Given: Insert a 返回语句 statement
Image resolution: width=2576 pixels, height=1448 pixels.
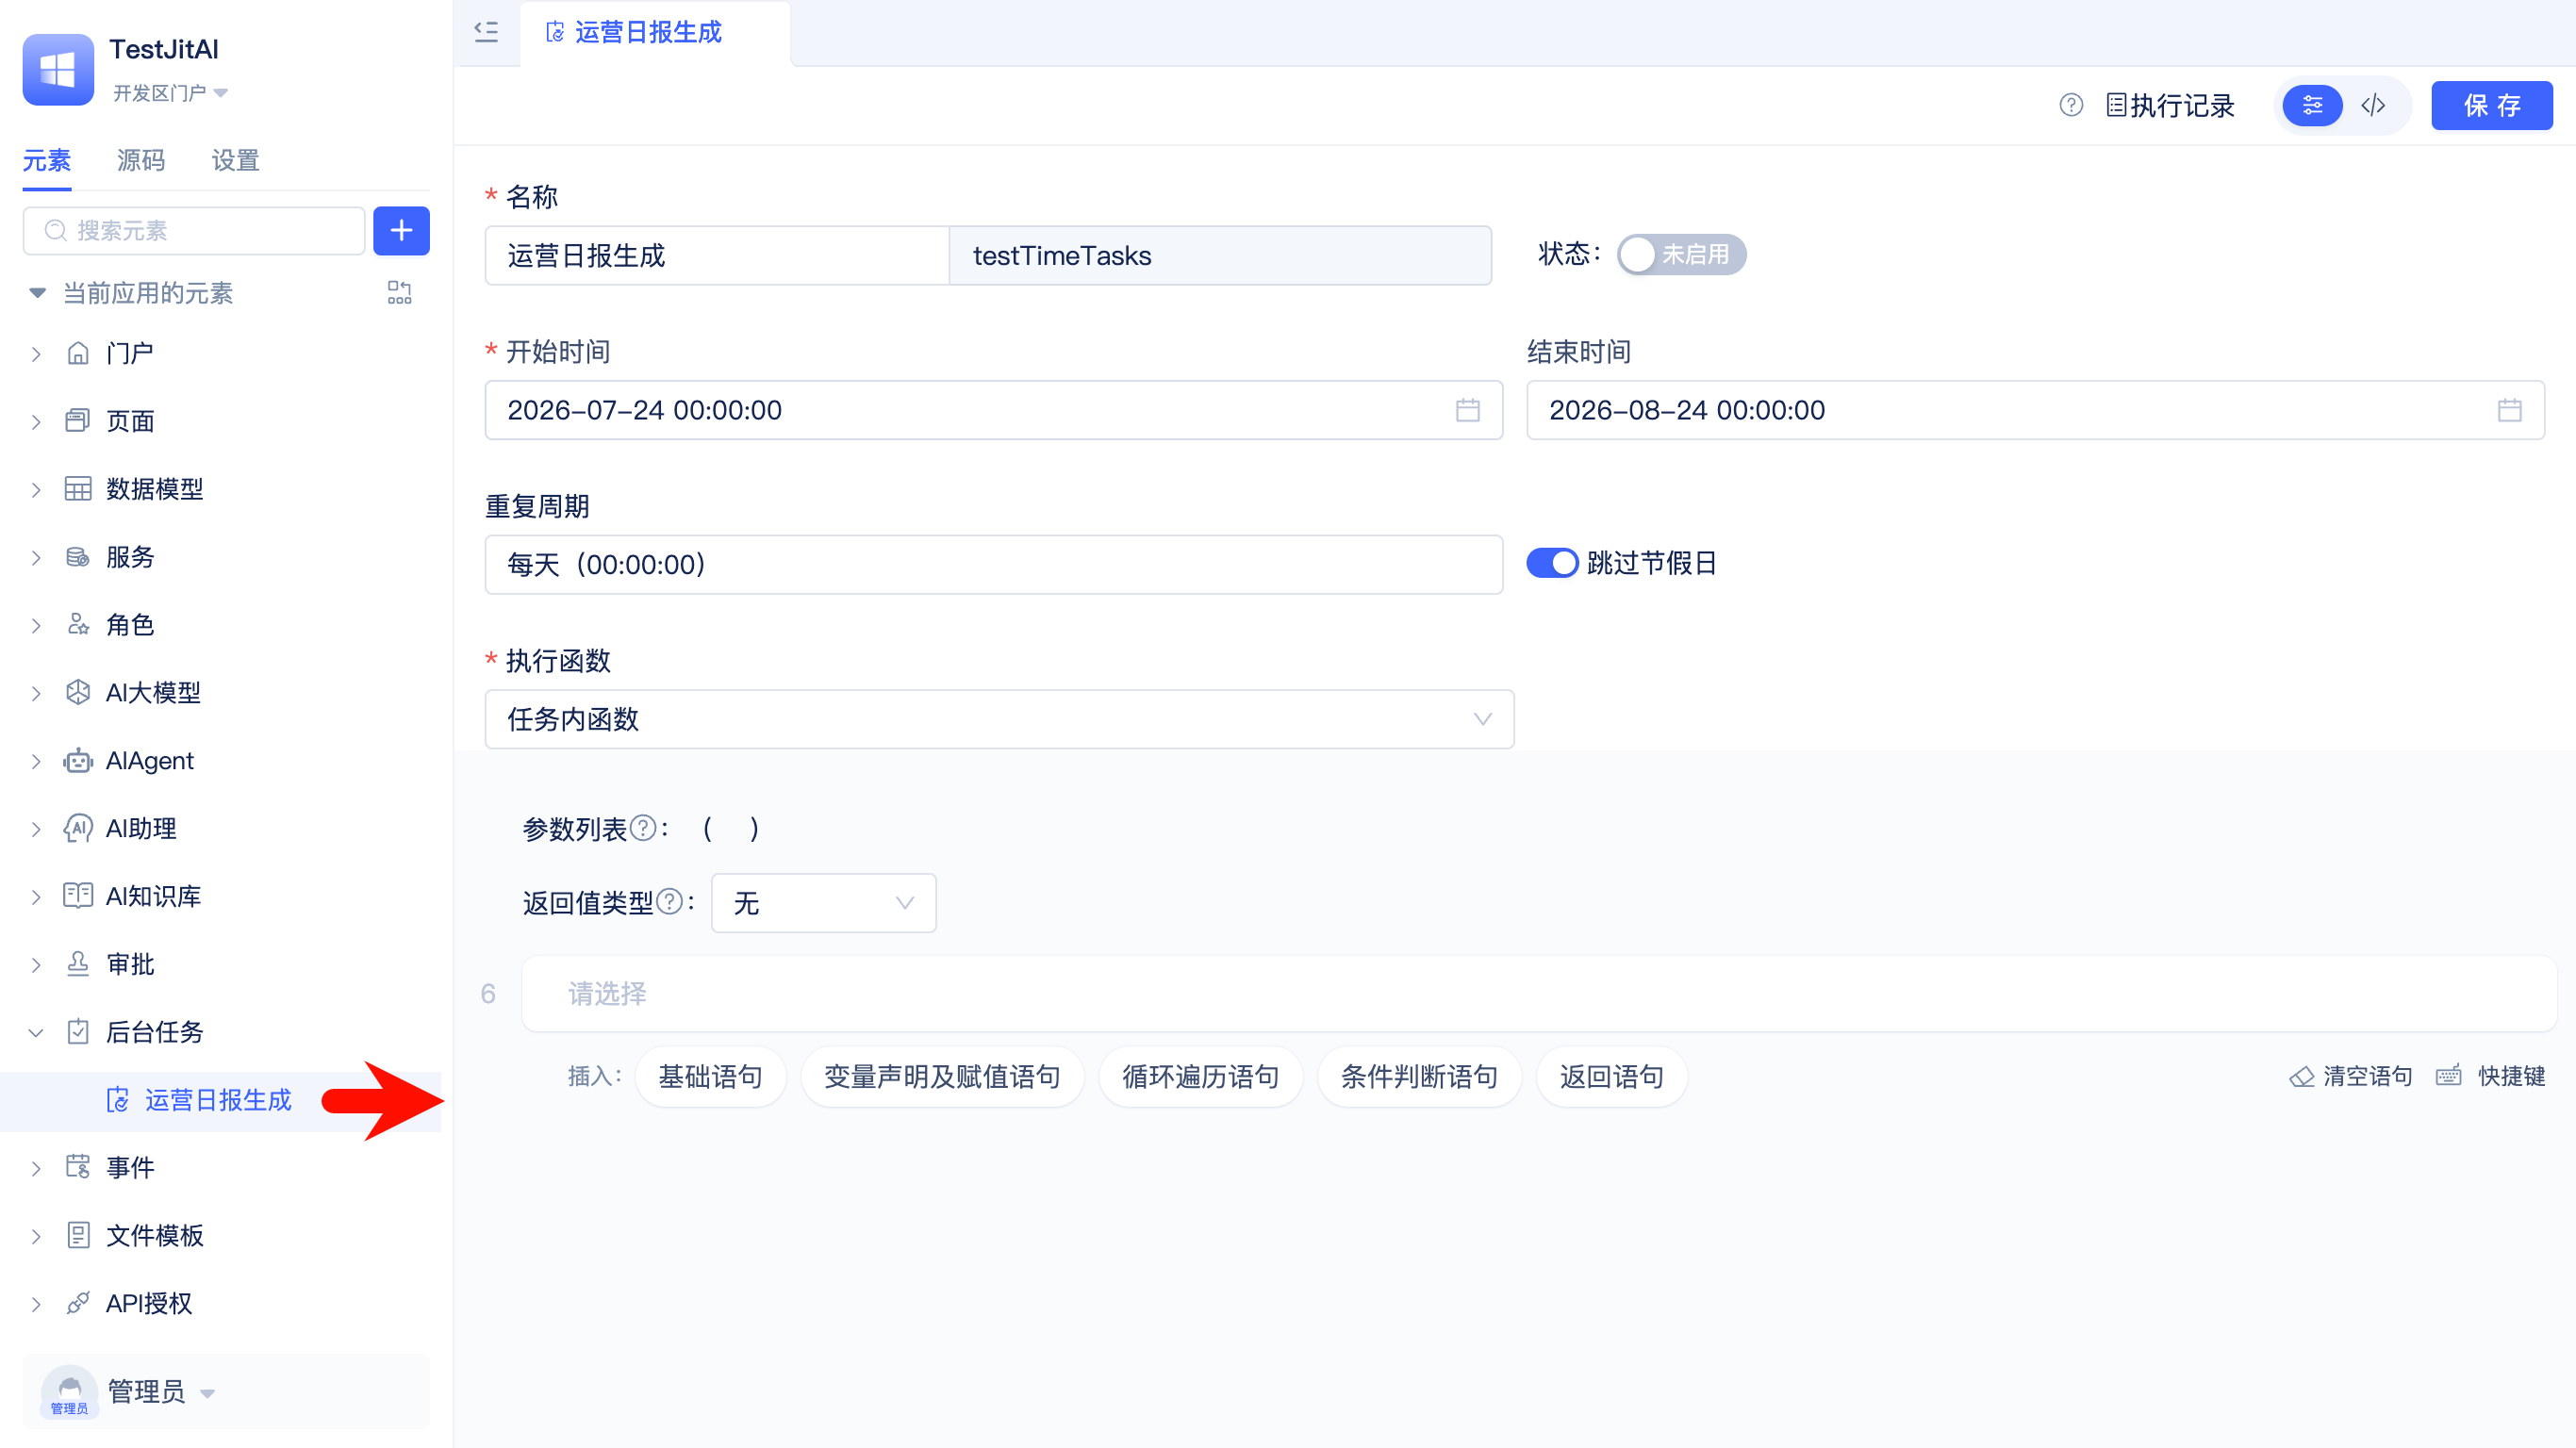Looking at the screenshot, I should tap(1611, 1076).
